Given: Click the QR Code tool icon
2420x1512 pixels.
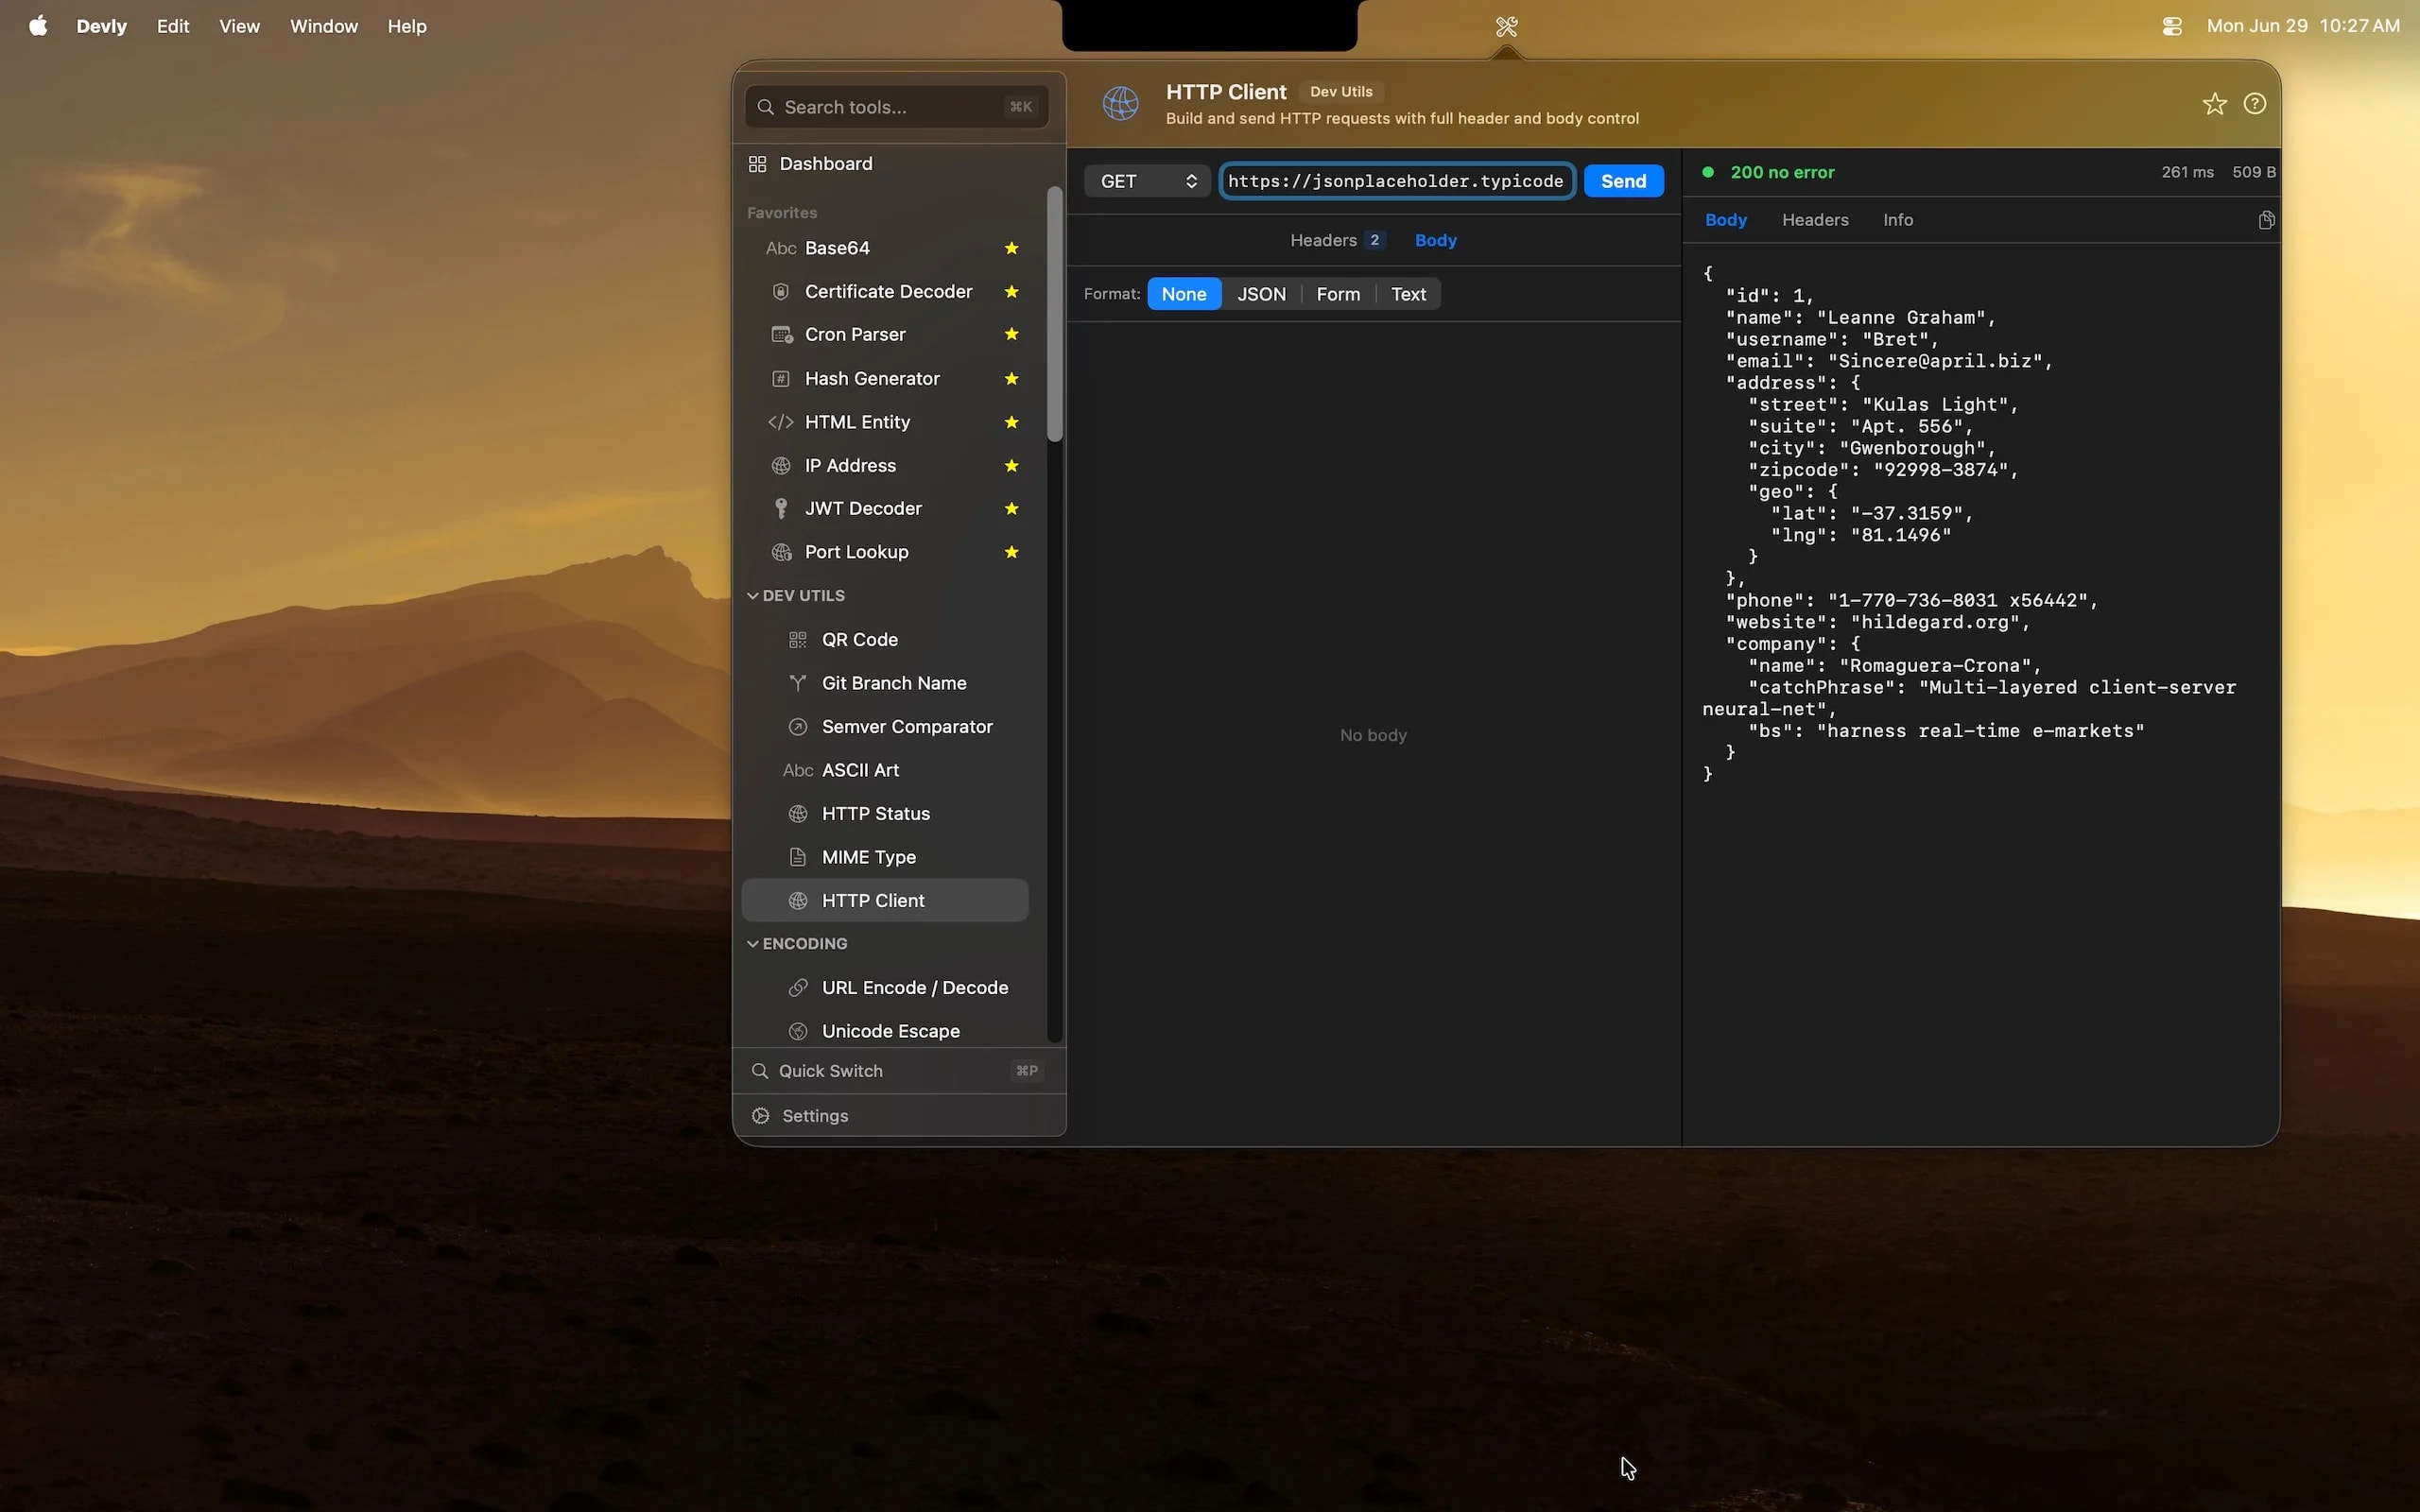Looking at the screenshot, I should click(x=797, y=640).
